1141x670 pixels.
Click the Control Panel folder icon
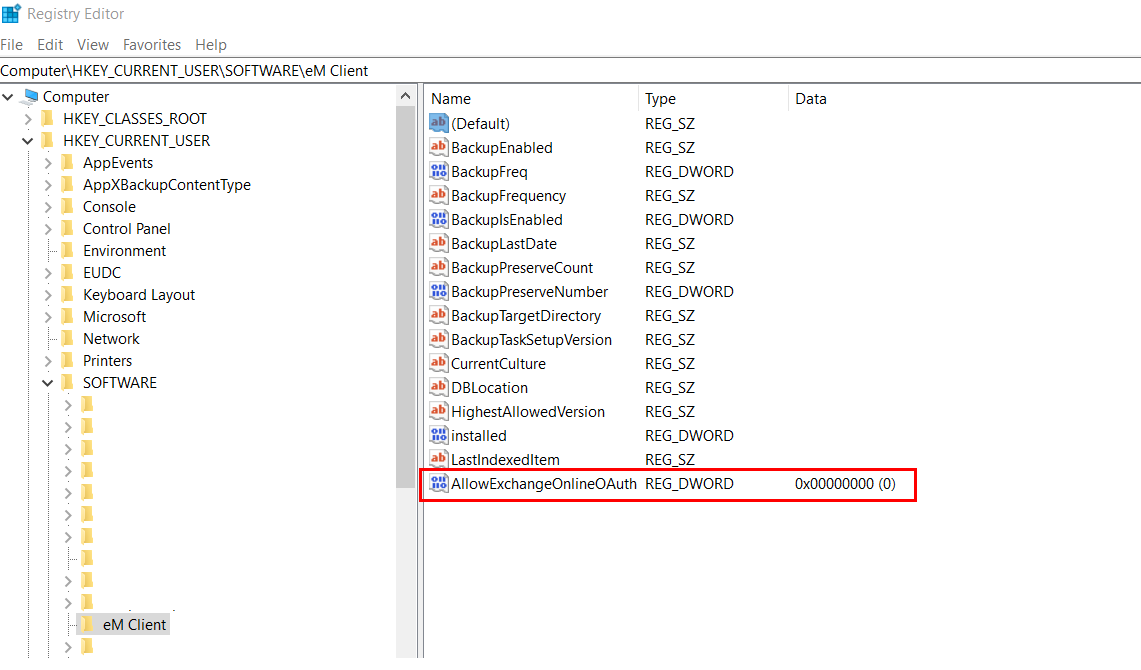(68, 228)
